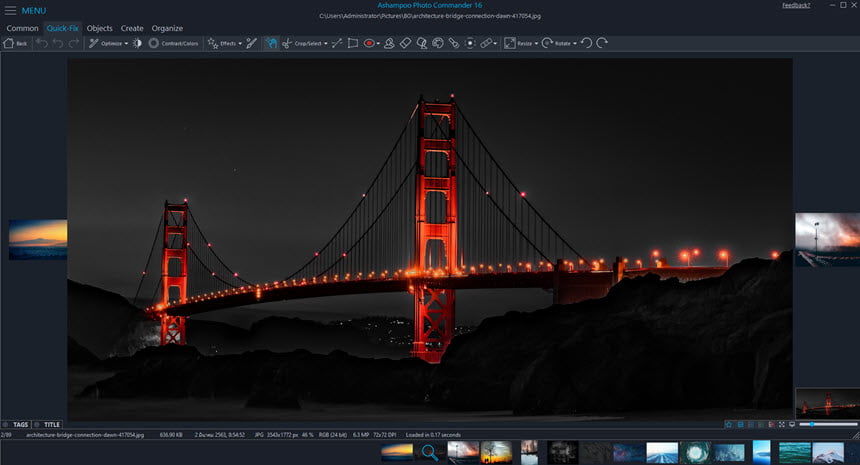Click the redo arrow icon
860x465 pixels.
[x=73, y=43]
